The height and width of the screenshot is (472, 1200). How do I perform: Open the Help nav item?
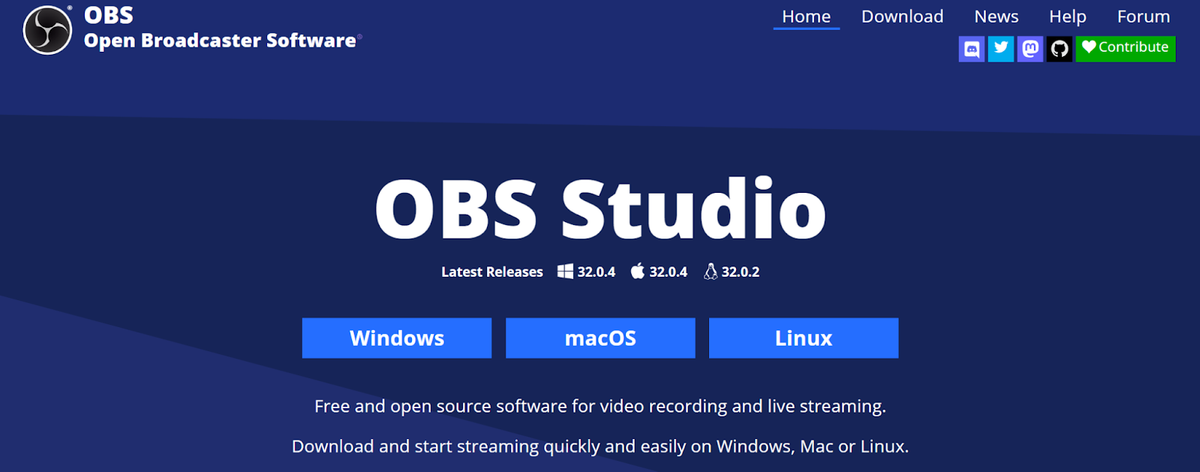pyautogui.click(x=1067, y=16)
